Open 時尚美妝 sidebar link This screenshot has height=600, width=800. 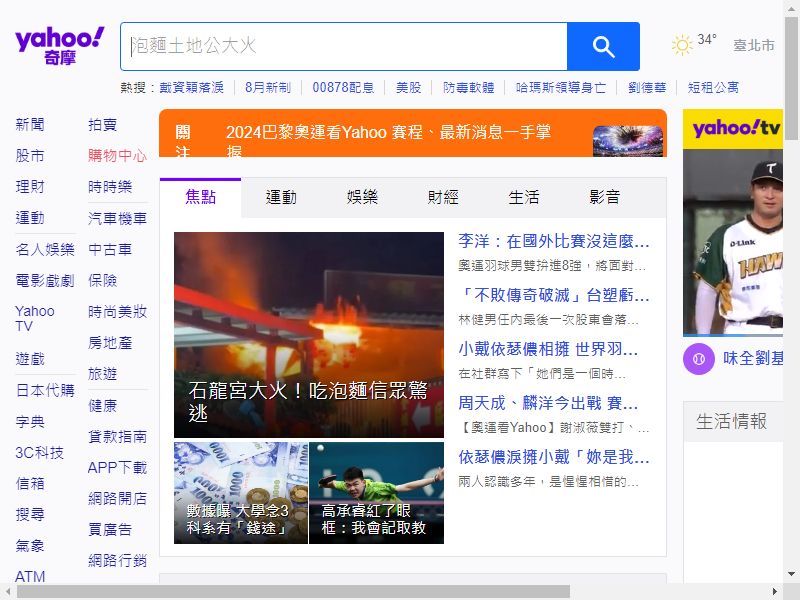pyautogui.click(x=117, y=312)
